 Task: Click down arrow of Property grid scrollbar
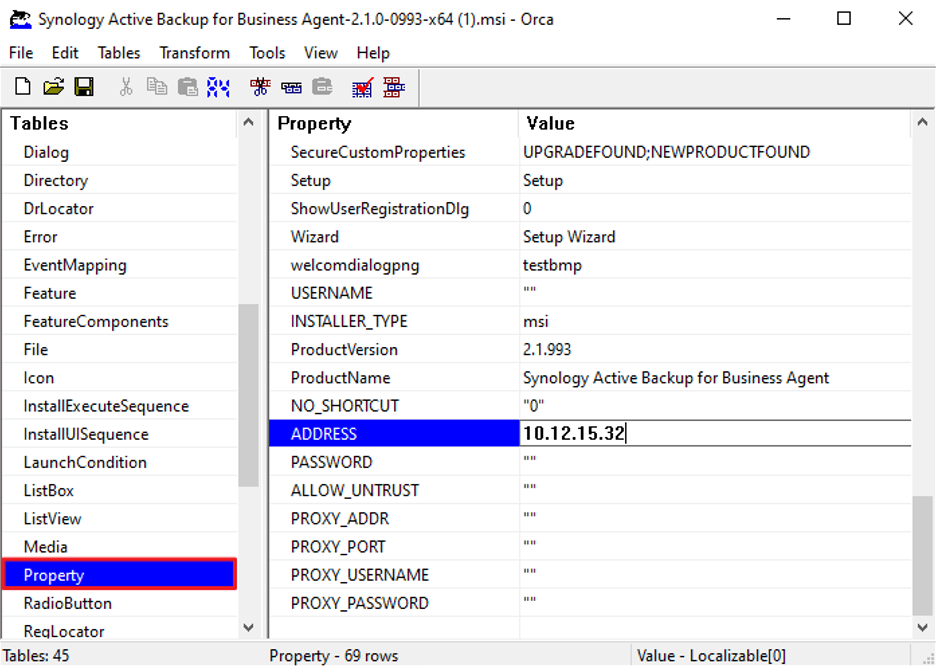(922, 628)
